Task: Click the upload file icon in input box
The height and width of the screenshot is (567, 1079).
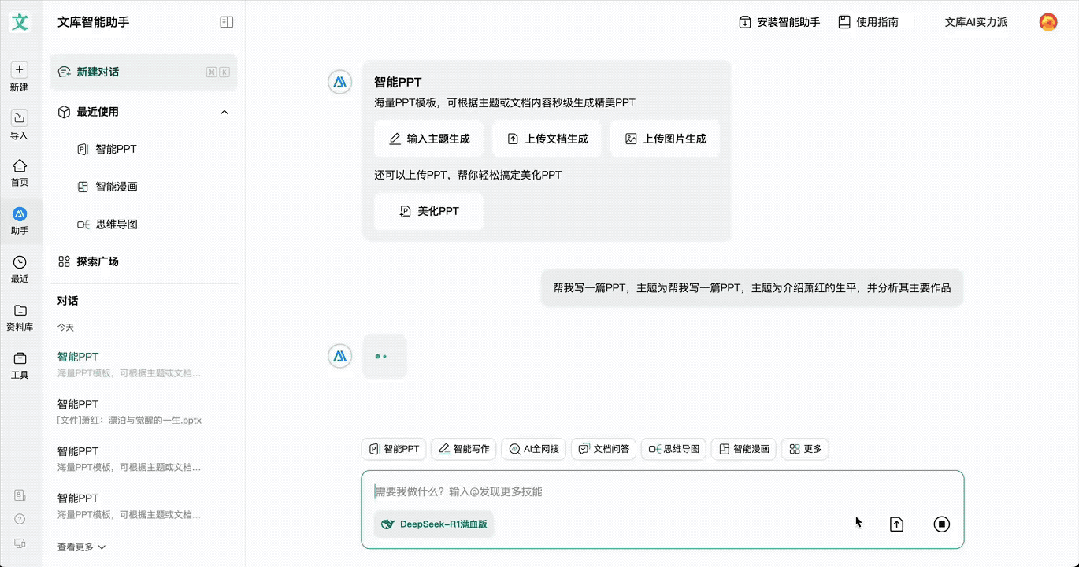Action: click(897, 524)
